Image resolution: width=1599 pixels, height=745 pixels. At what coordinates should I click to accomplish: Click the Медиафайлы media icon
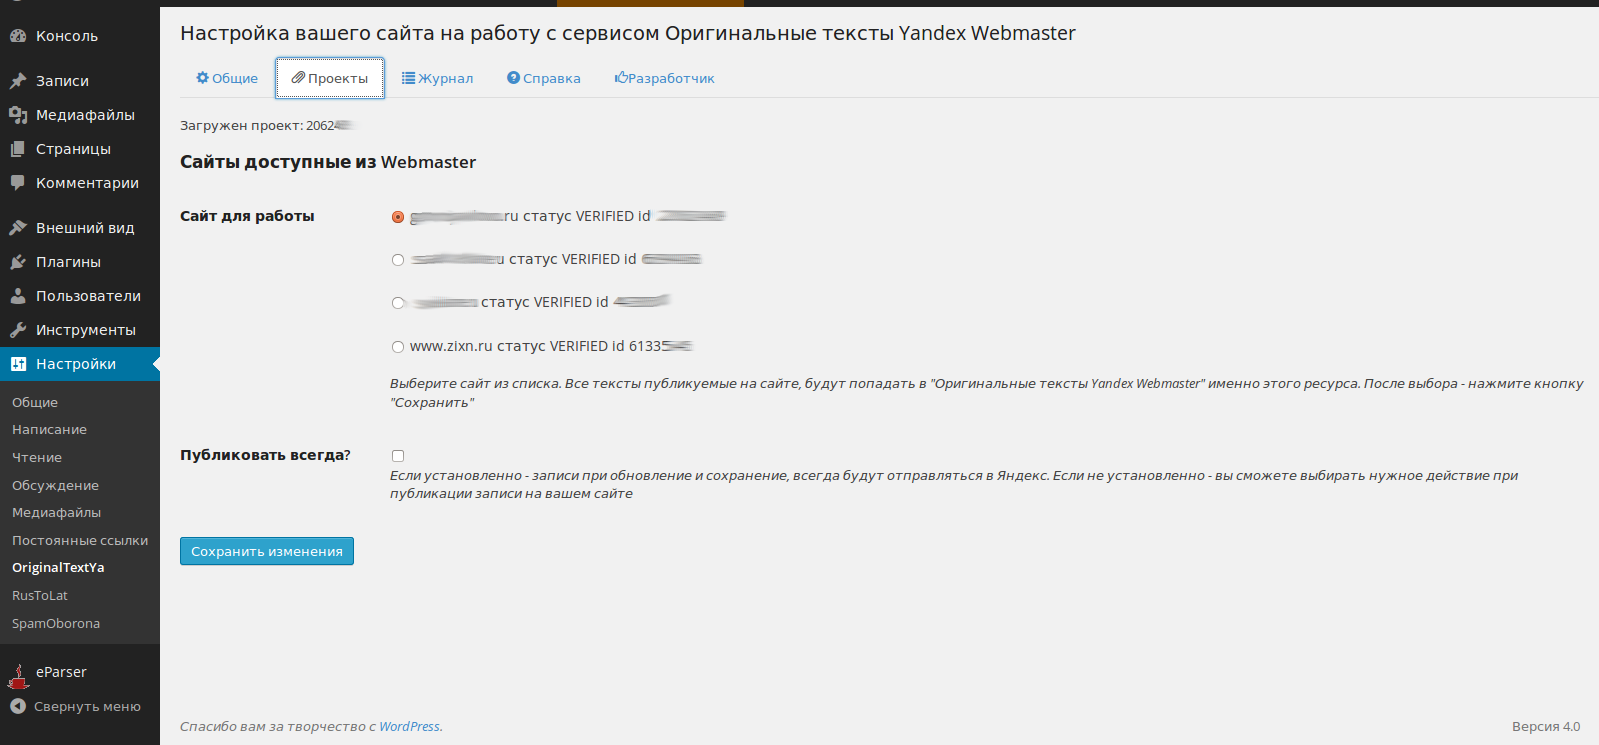(x=18, y=115)
